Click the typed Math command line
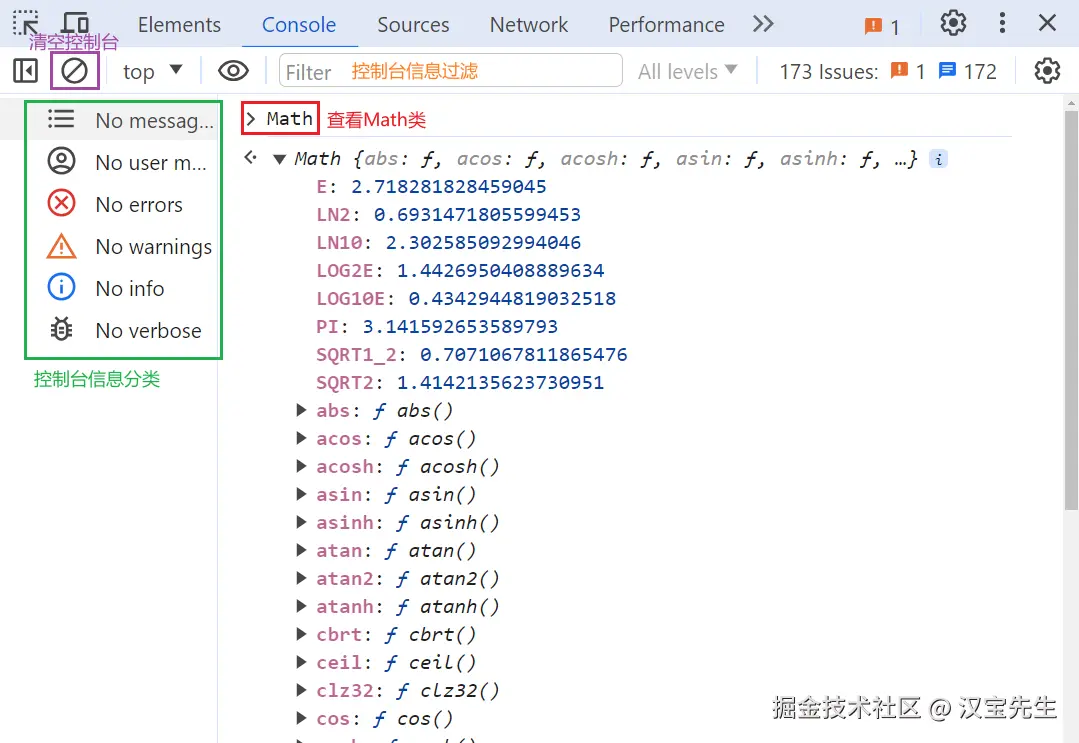This screenshot has width=1079, height=743. pos(289,118)
